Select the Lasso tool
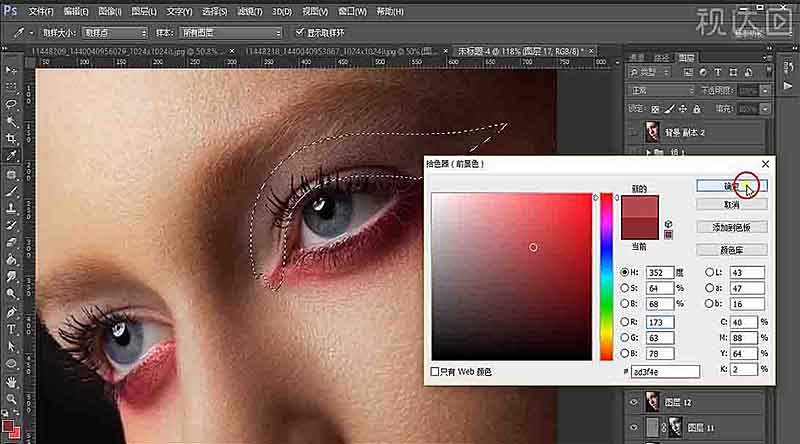The image size is (800, 444). [x=11, y=104]
